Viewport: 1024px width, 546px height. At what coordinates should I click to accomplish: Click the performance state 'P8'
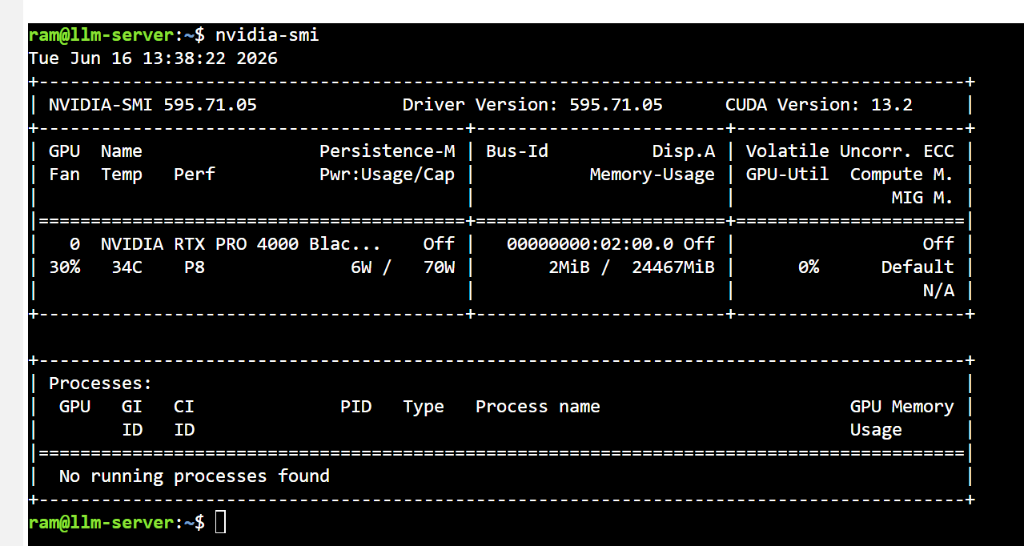tap(194, 267)
